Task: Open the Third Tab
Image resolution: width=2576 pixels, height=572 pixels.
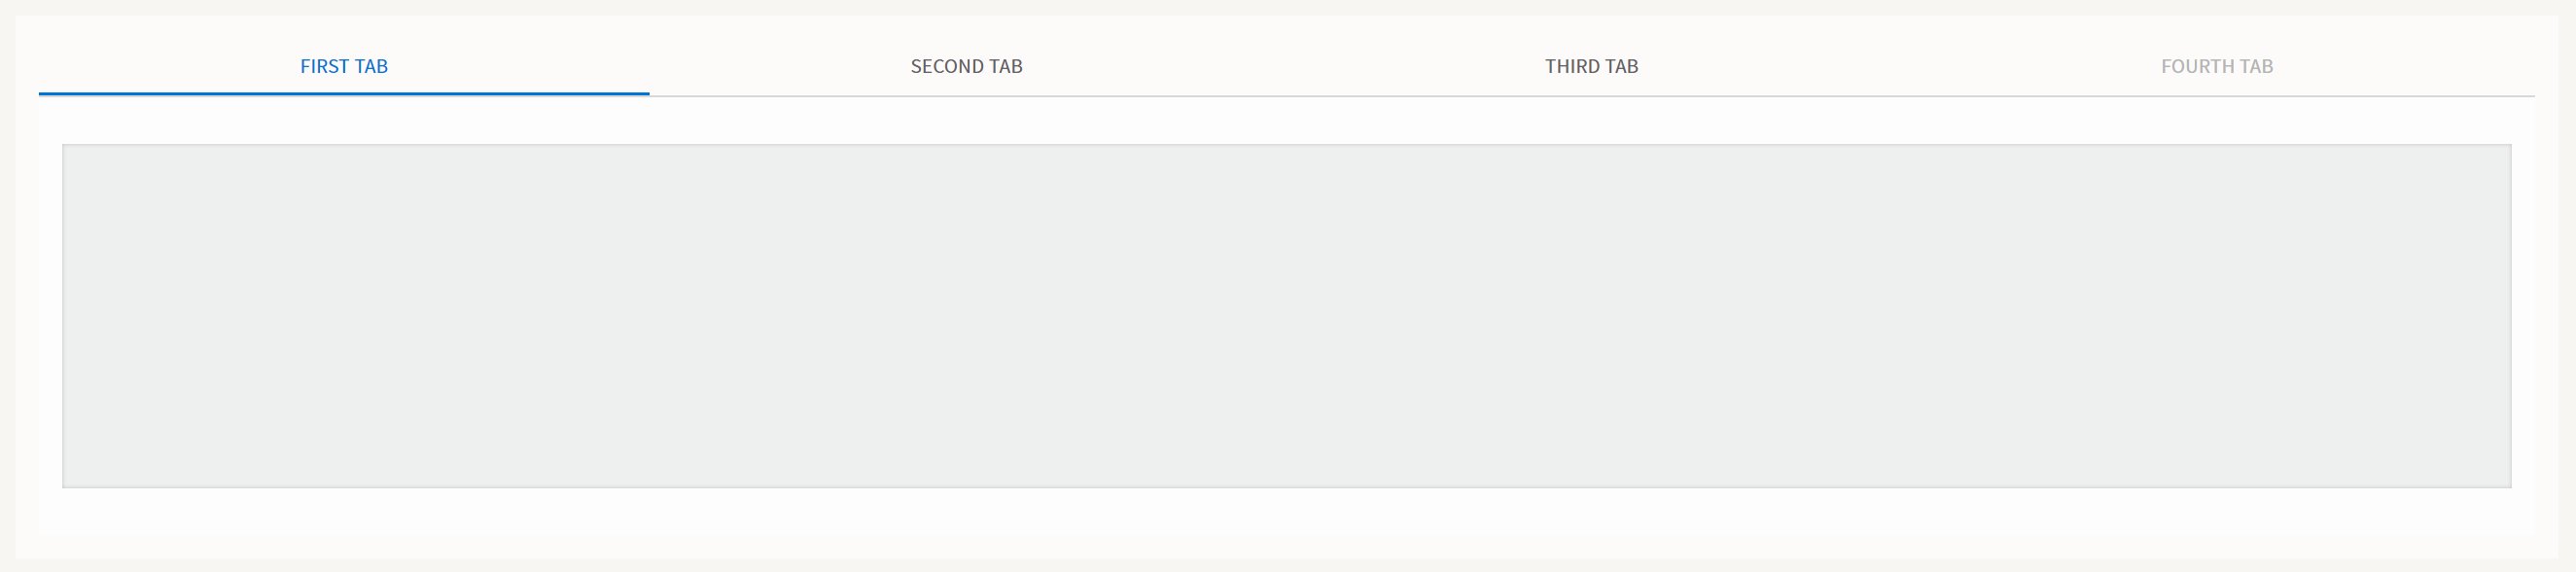Action: click(1591, 66)
